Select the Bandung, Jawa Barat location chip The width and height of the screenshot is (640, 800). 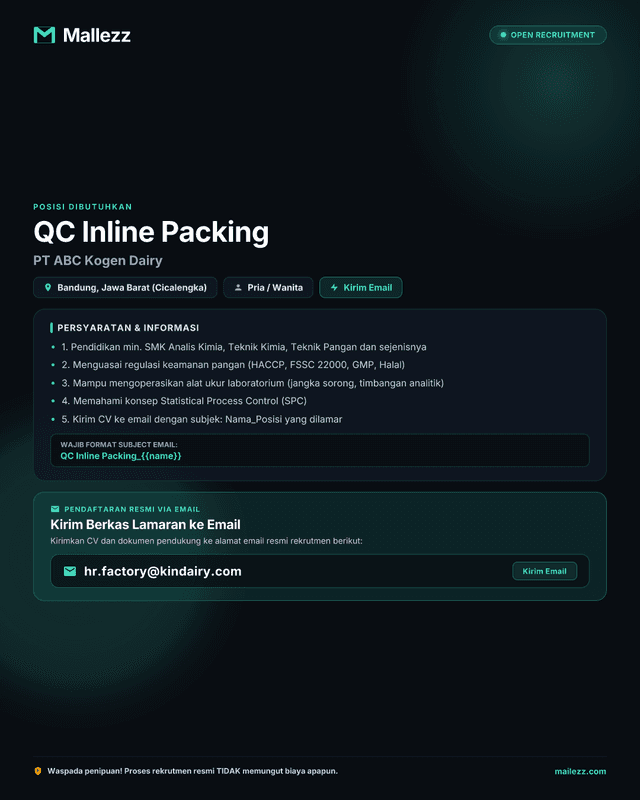tap(125, 287)
